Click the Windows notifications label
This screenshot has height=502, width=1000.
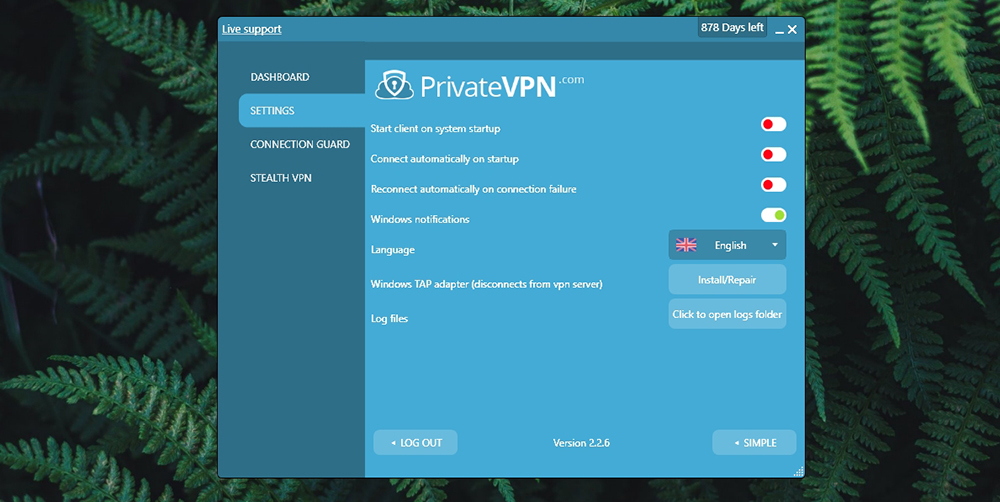(x=420, y=219)
